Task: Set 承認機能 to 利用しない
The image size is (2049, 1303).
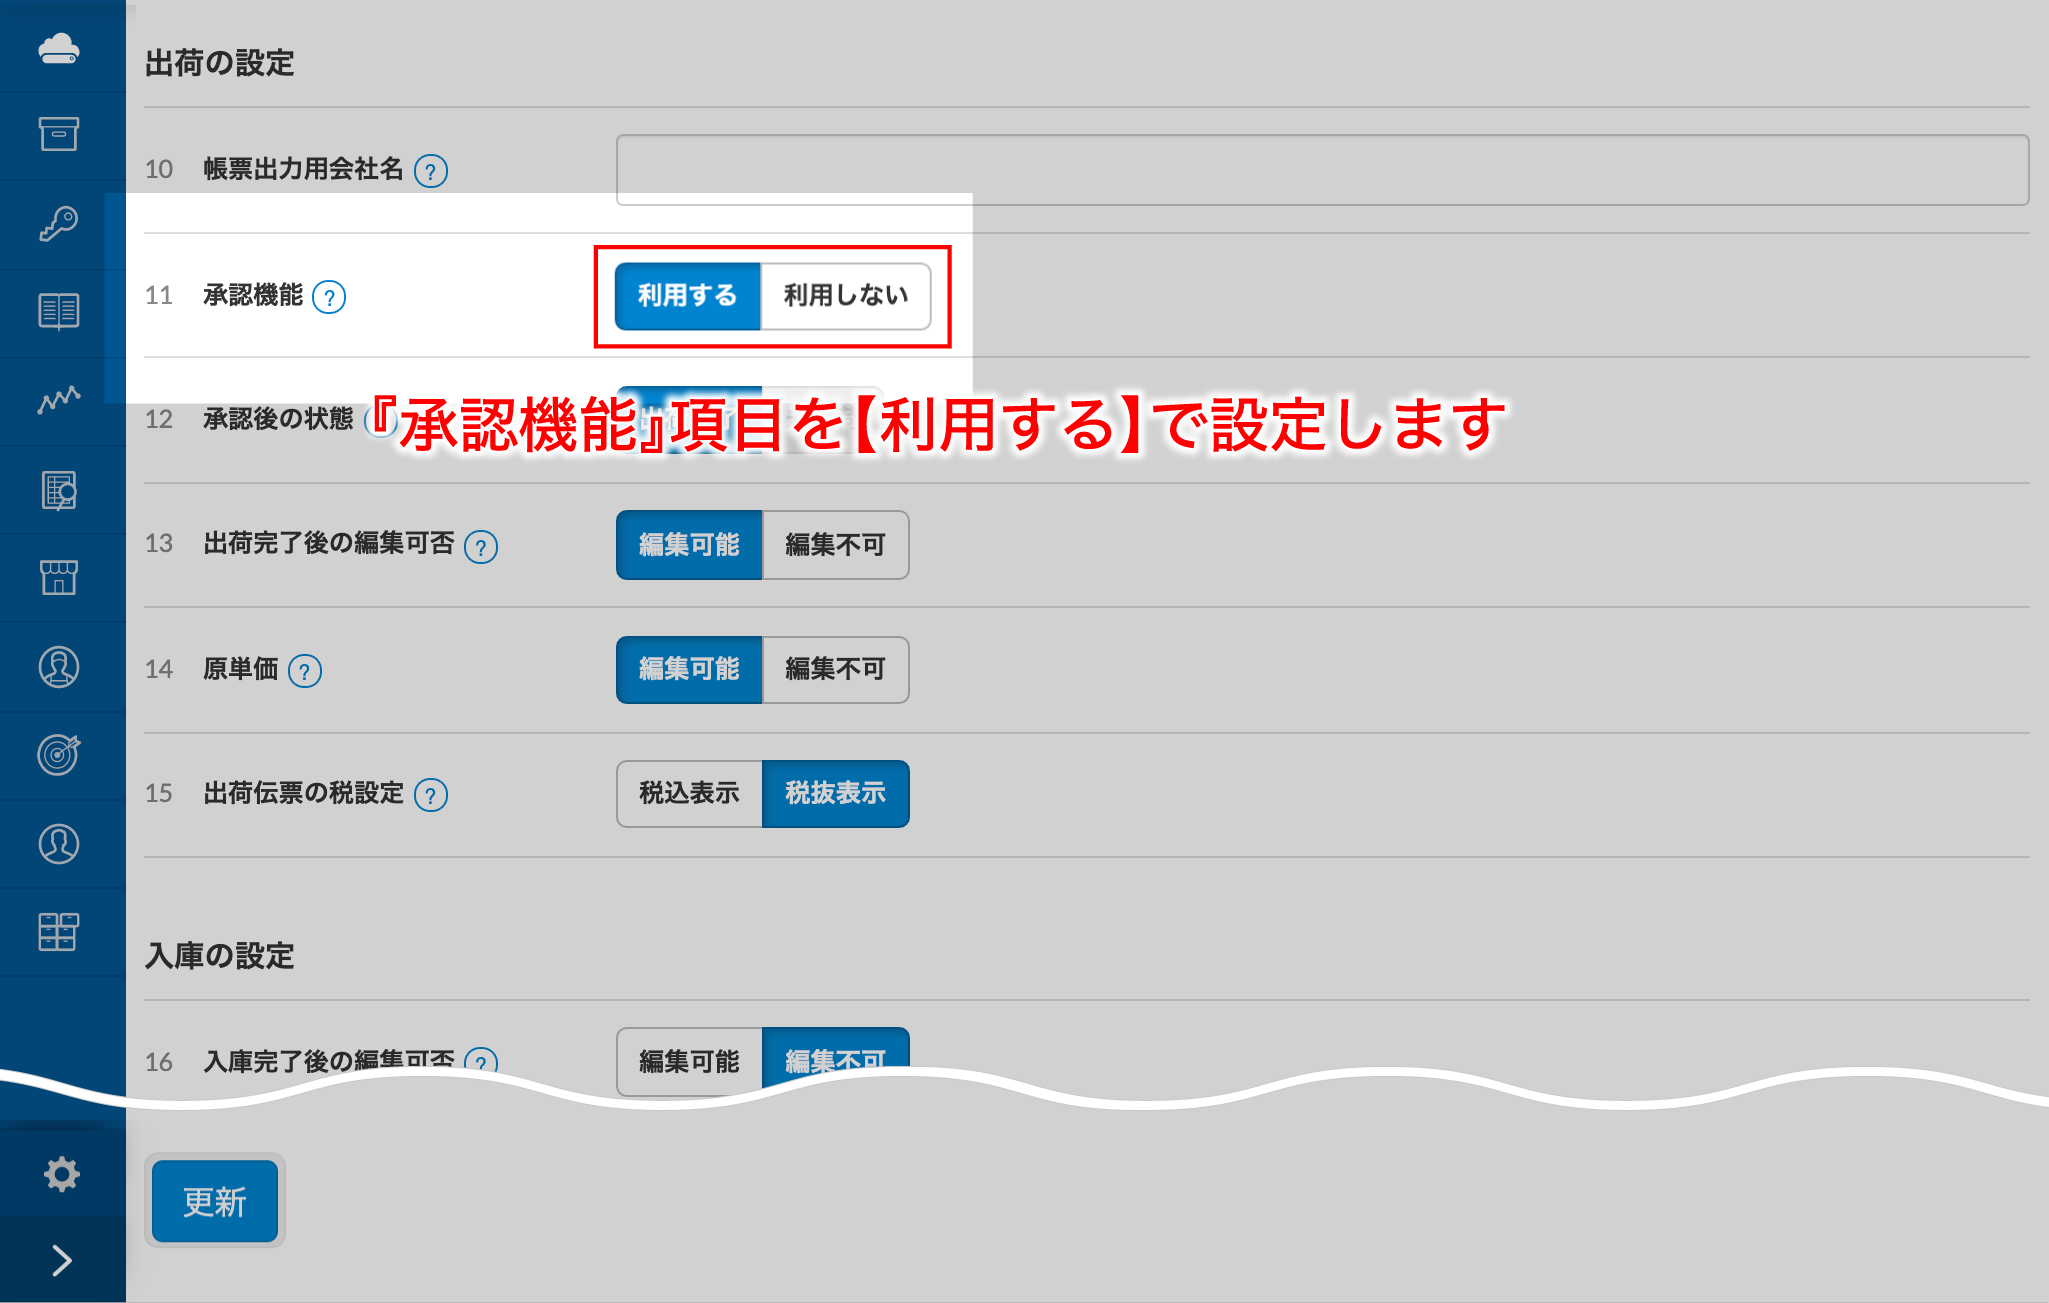Action: (x=846, y=296)
